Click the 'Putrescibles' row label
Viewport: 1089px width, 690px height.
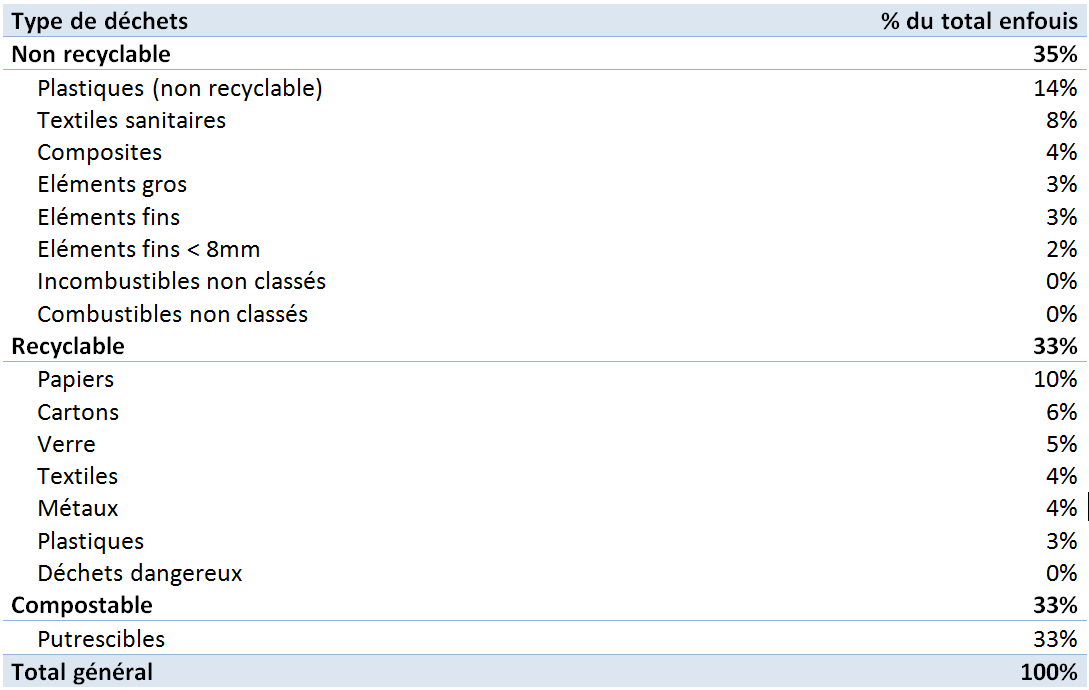101,639
